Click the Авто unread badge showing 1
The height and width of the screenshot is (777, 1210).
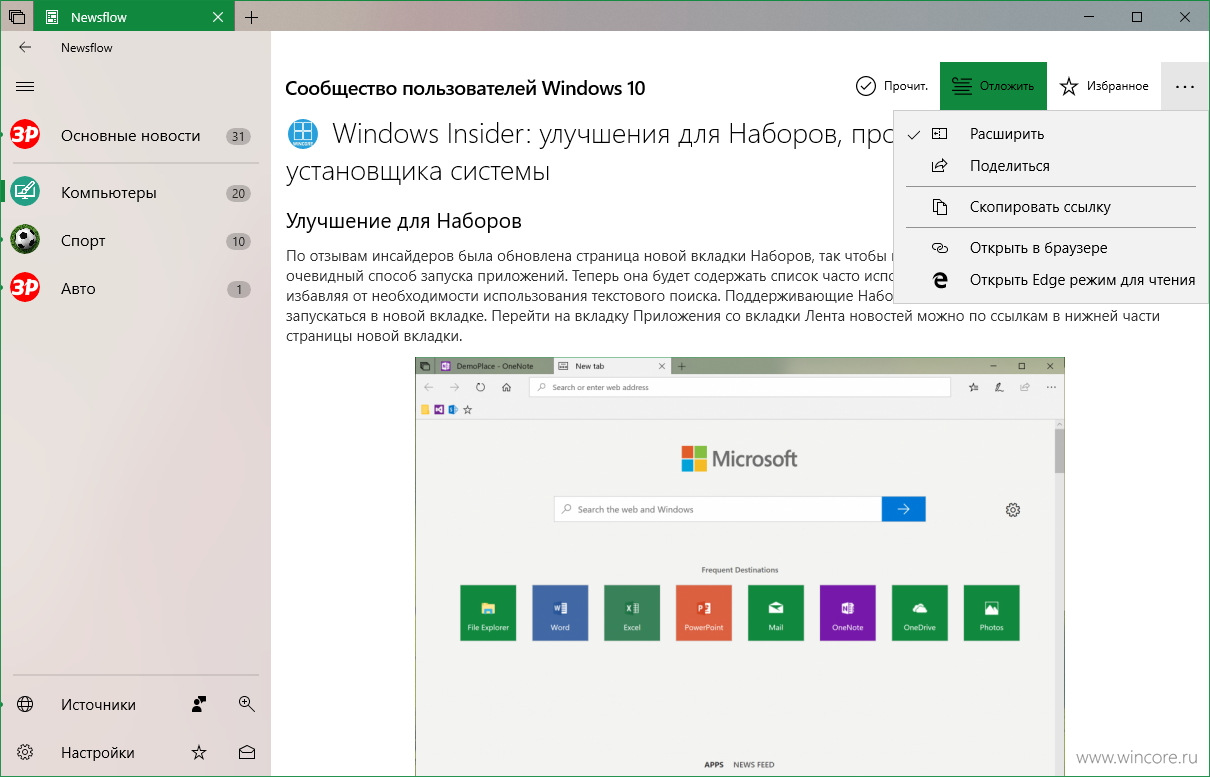(x=238, y=289)
